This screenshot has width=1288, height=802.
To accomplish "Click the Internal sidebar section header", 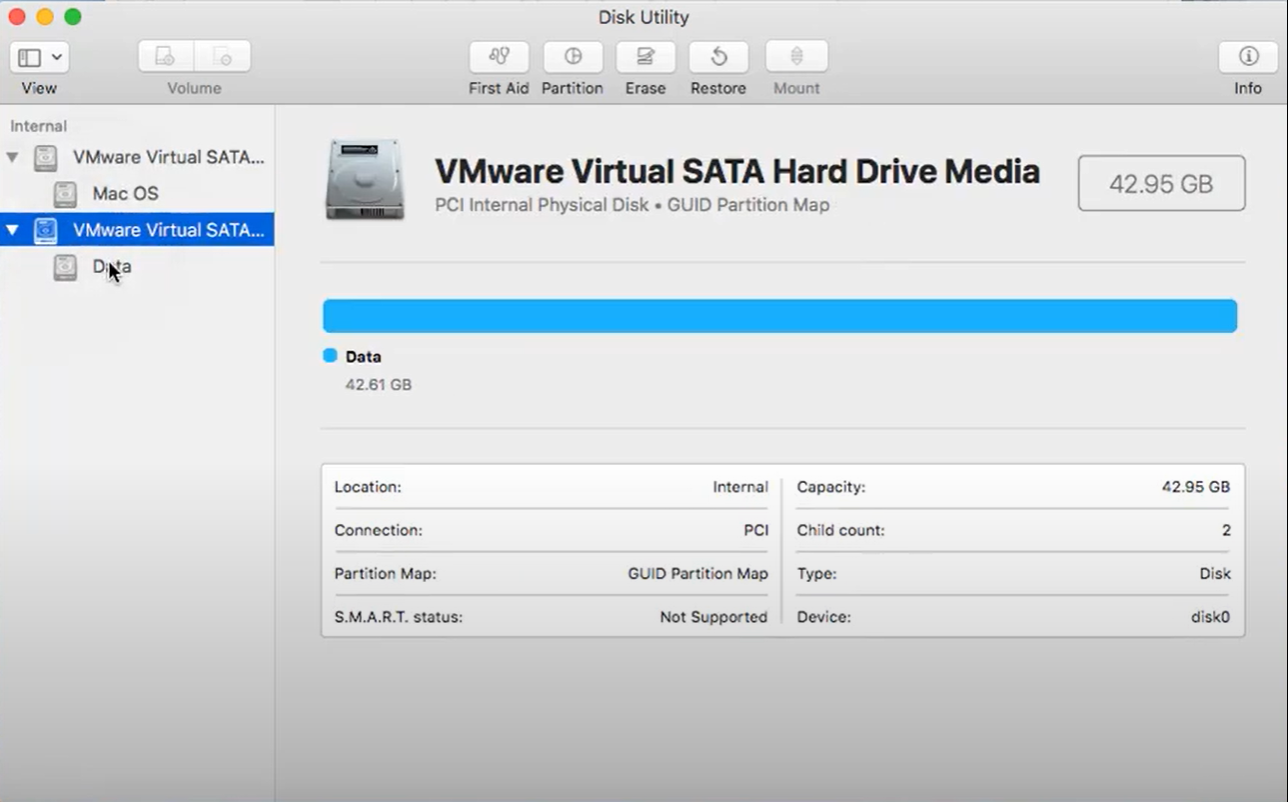I will (38, 126).
